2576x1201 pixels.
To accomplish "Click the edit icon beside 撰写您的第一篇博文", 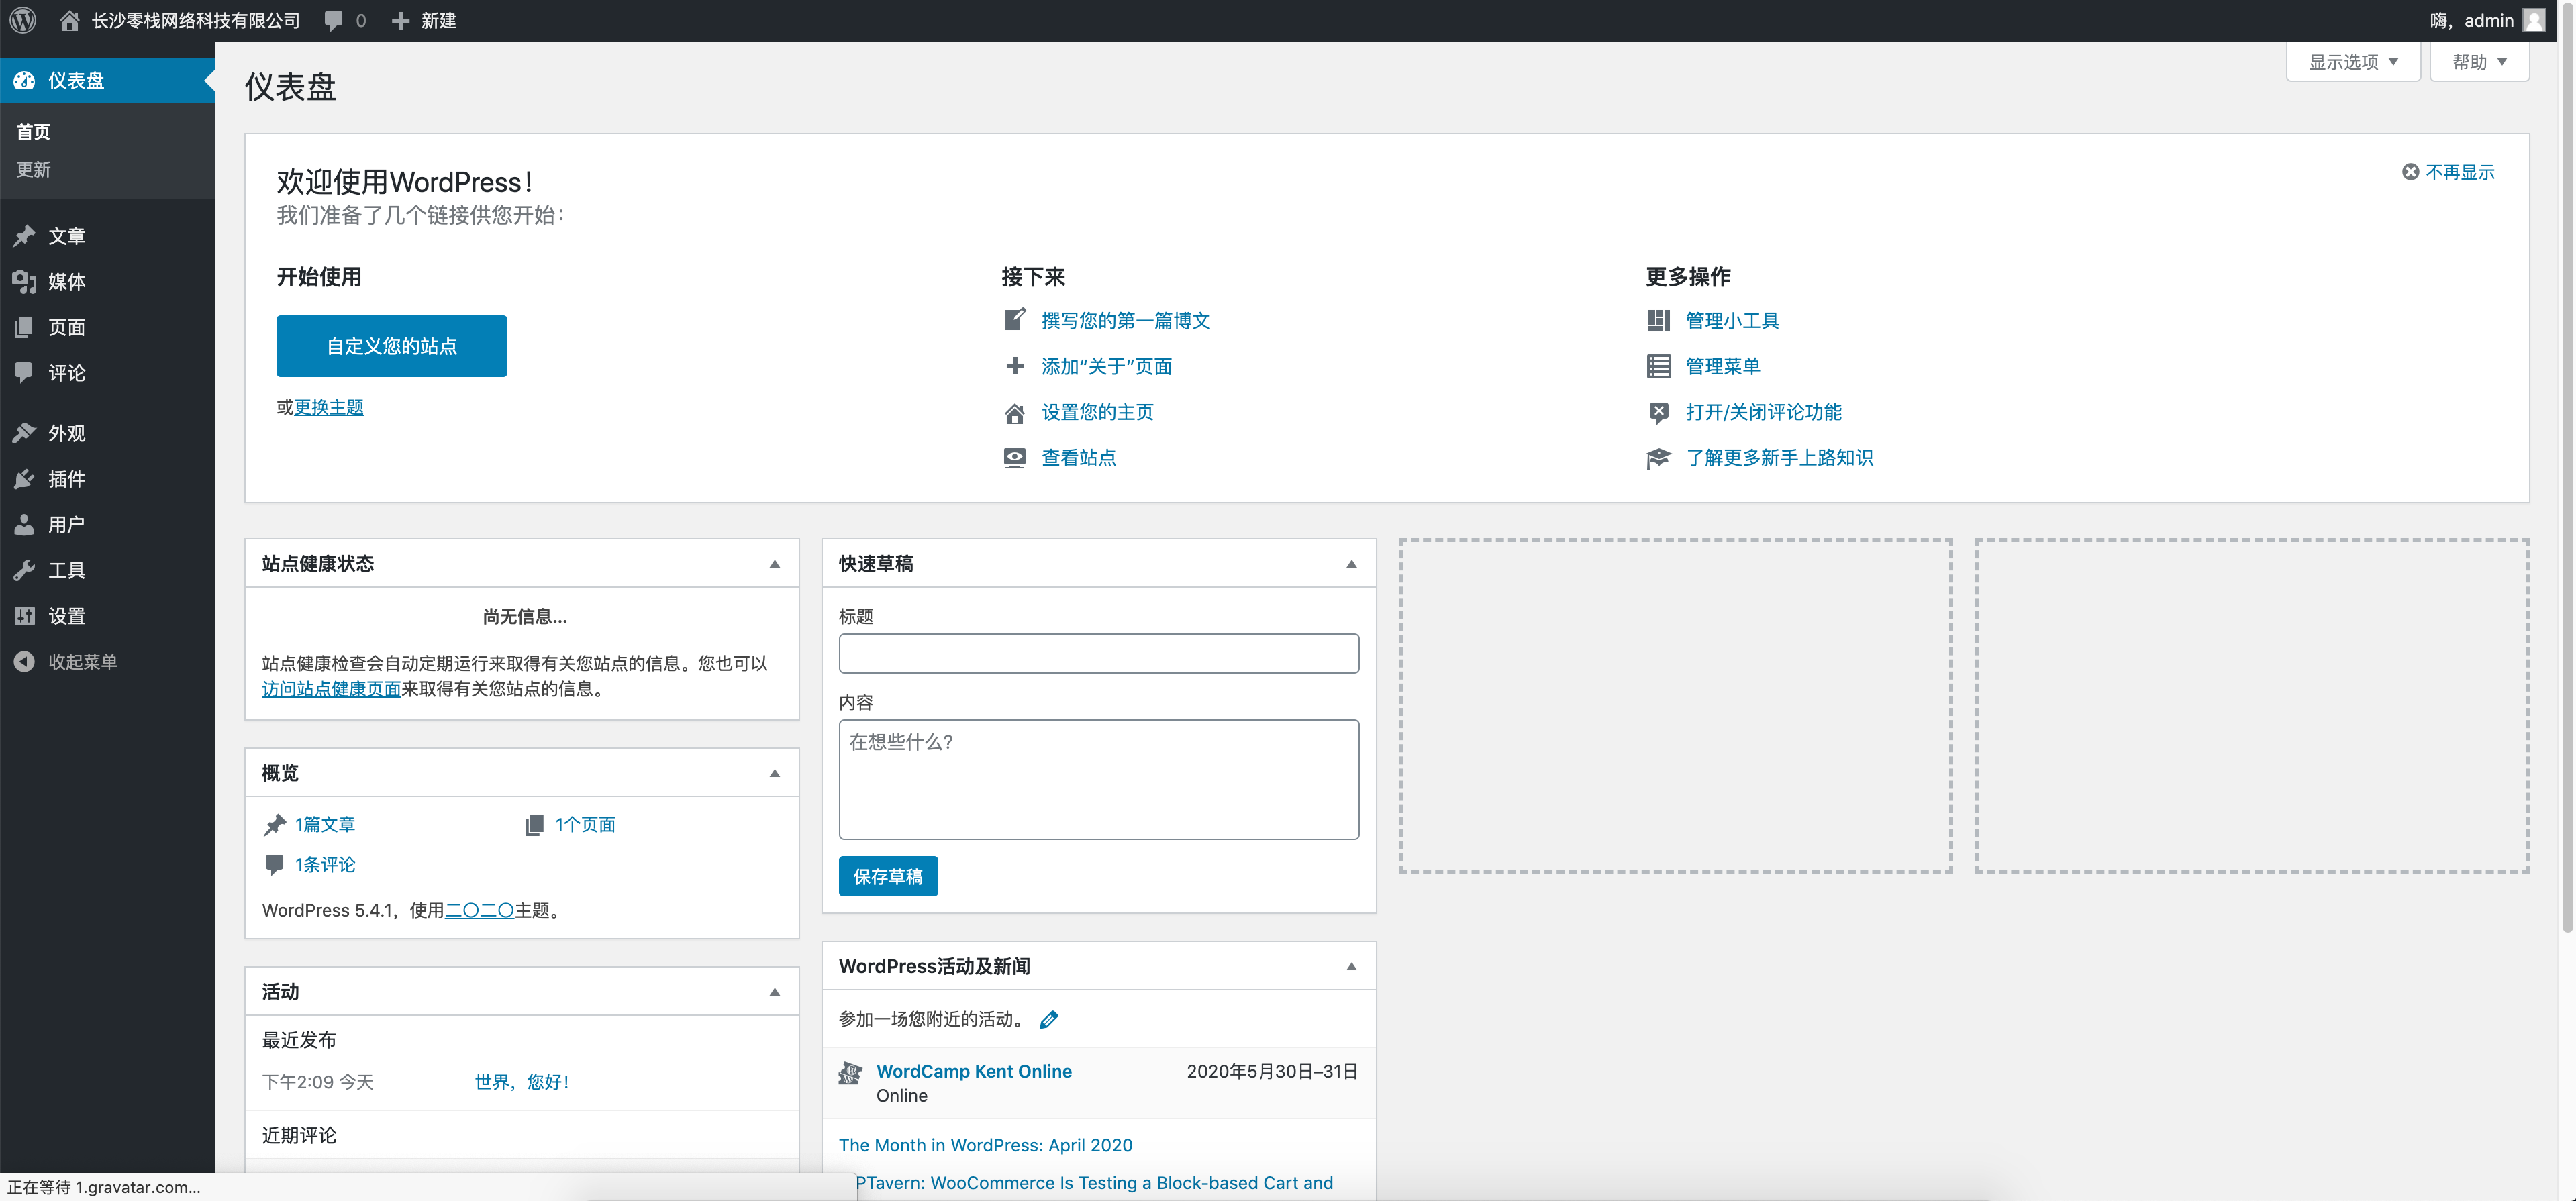I will point(1015,320).
